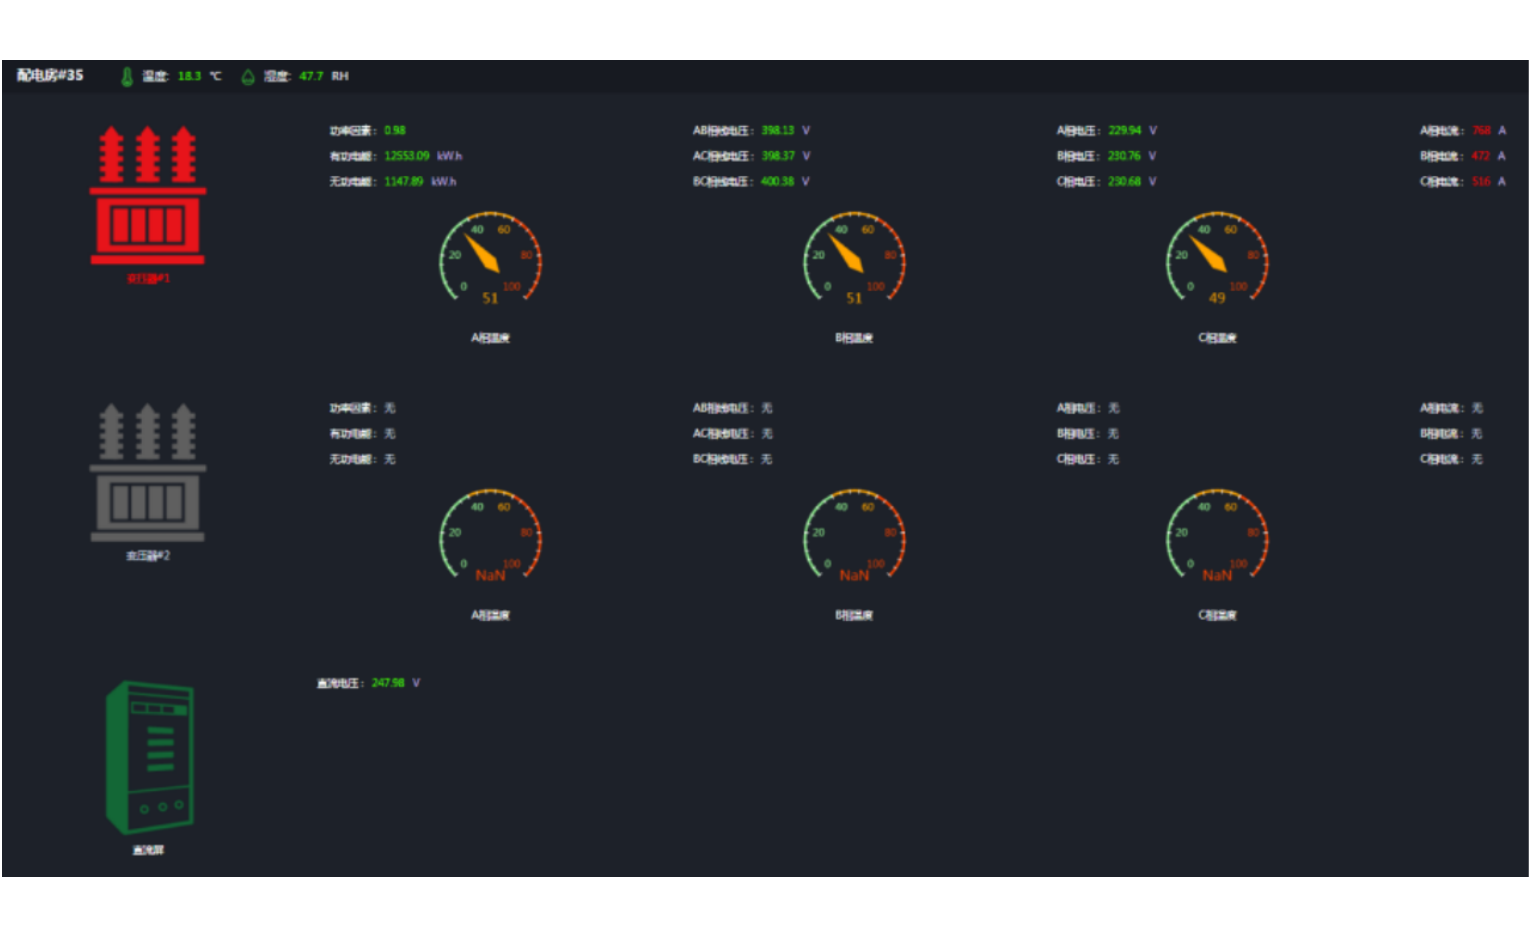Screen dimensions: 1533x938
Task: Click Transformer #2 A-phase NaN gauge
Action: click(490, 538)
